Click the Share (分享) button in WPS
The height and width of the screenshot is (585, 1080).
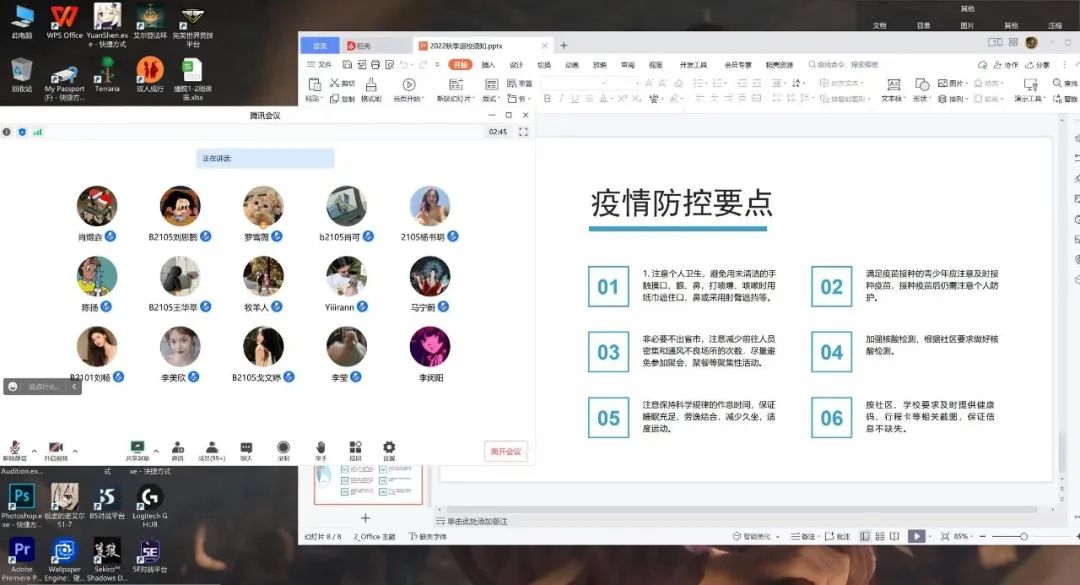(x=1039, y=65)
